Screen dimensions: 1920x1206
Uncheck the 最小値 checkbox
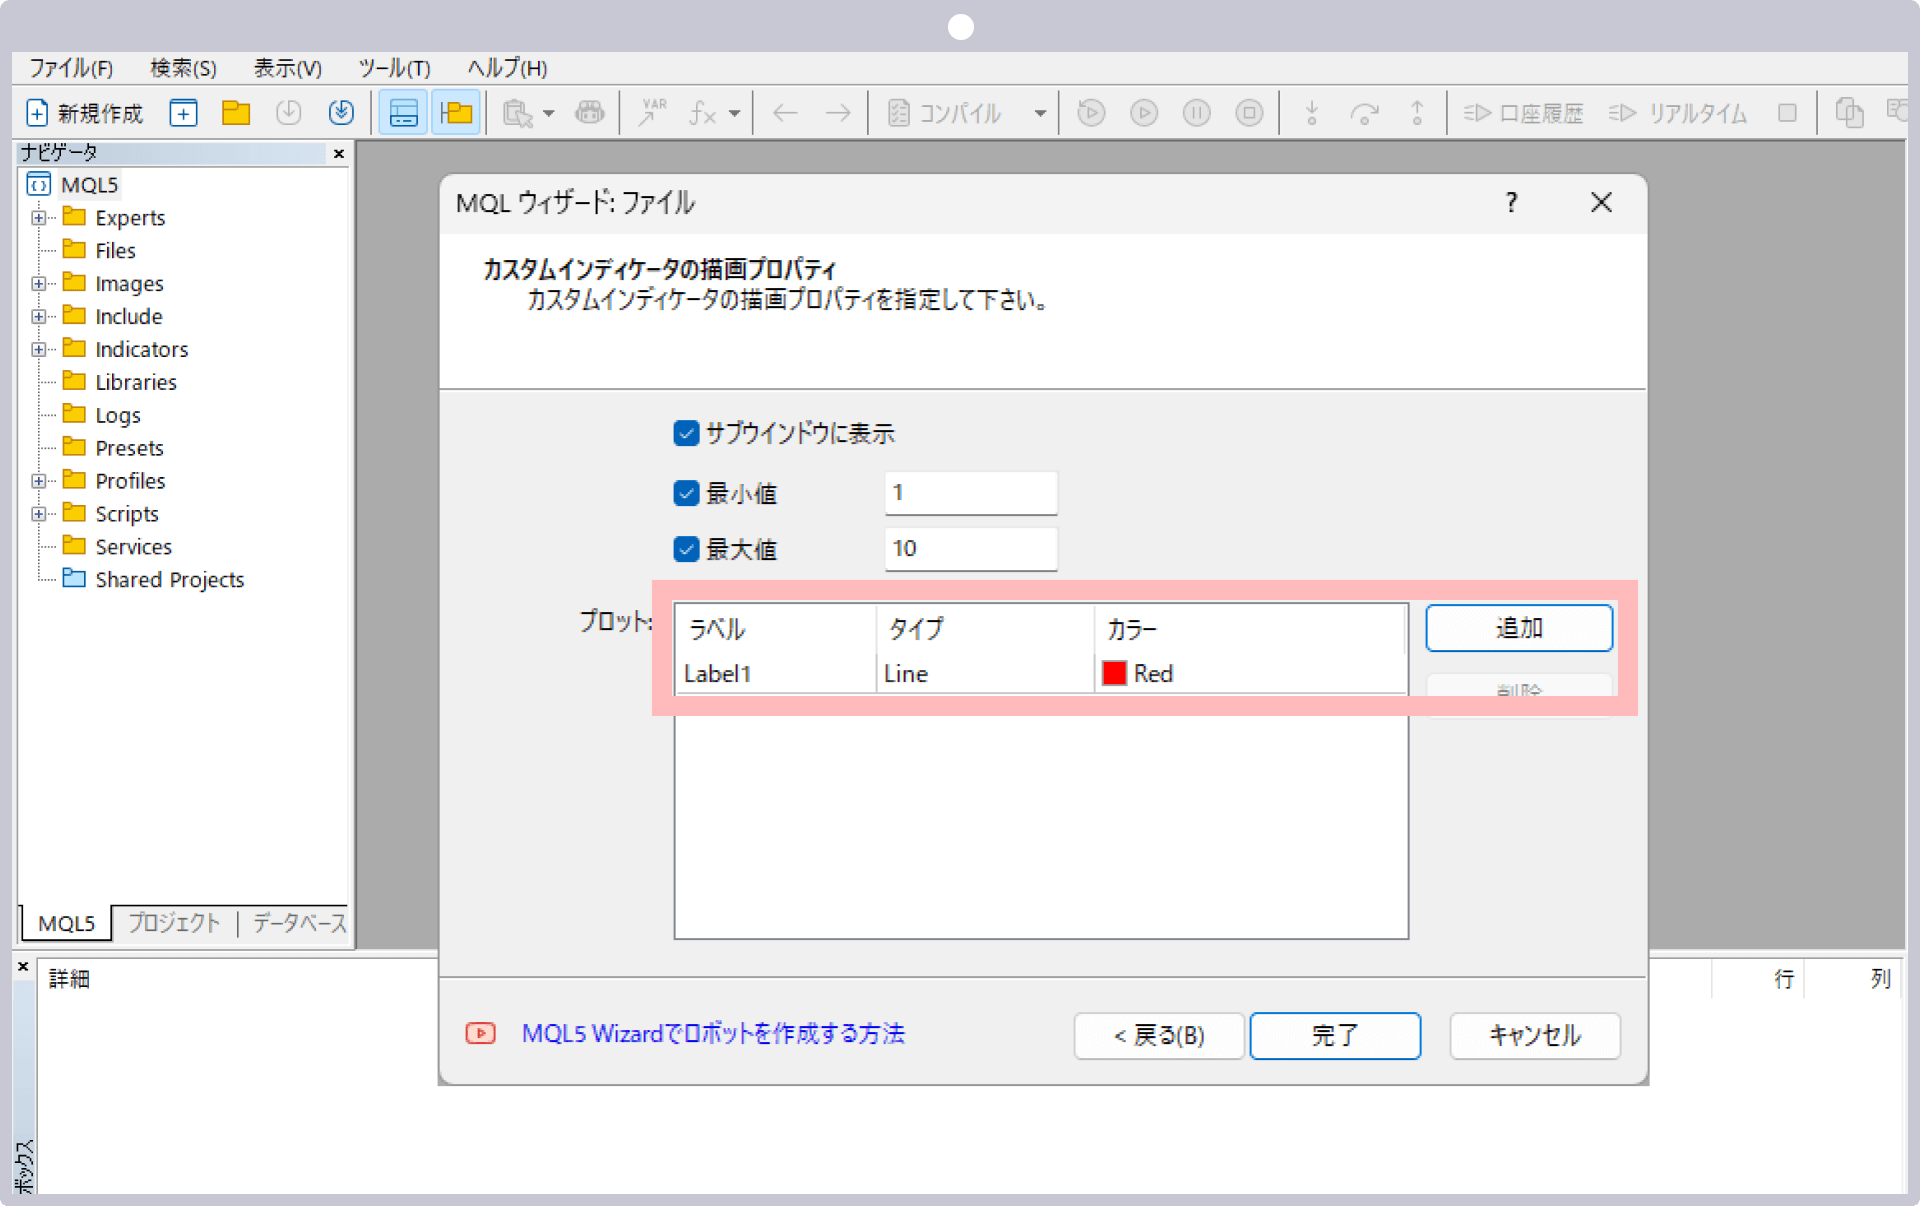686,493
